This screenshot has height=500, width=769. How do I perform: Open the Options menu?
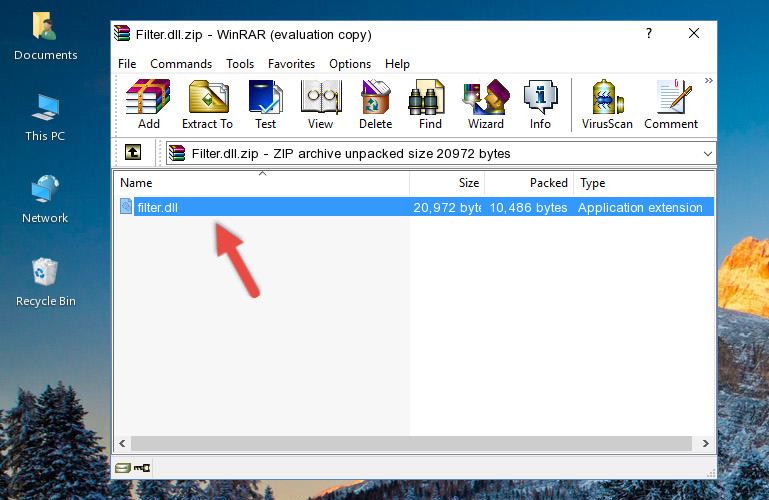350,64
